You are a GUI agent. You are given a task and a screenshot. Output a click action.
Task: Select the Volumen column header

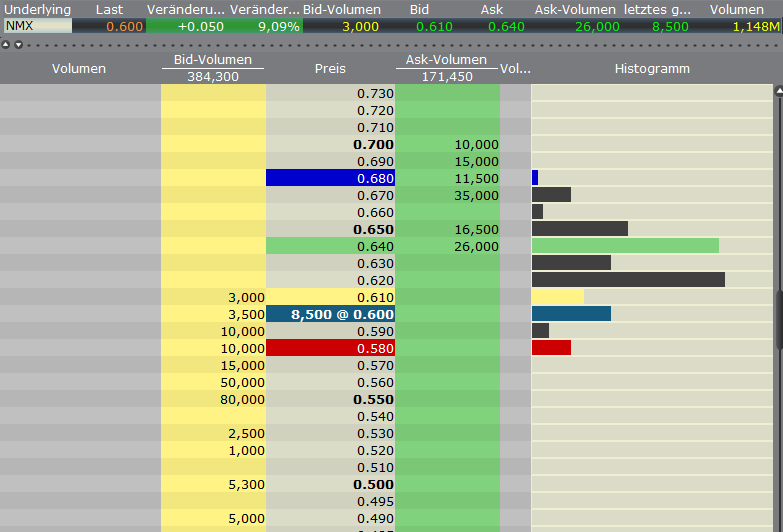79,69
